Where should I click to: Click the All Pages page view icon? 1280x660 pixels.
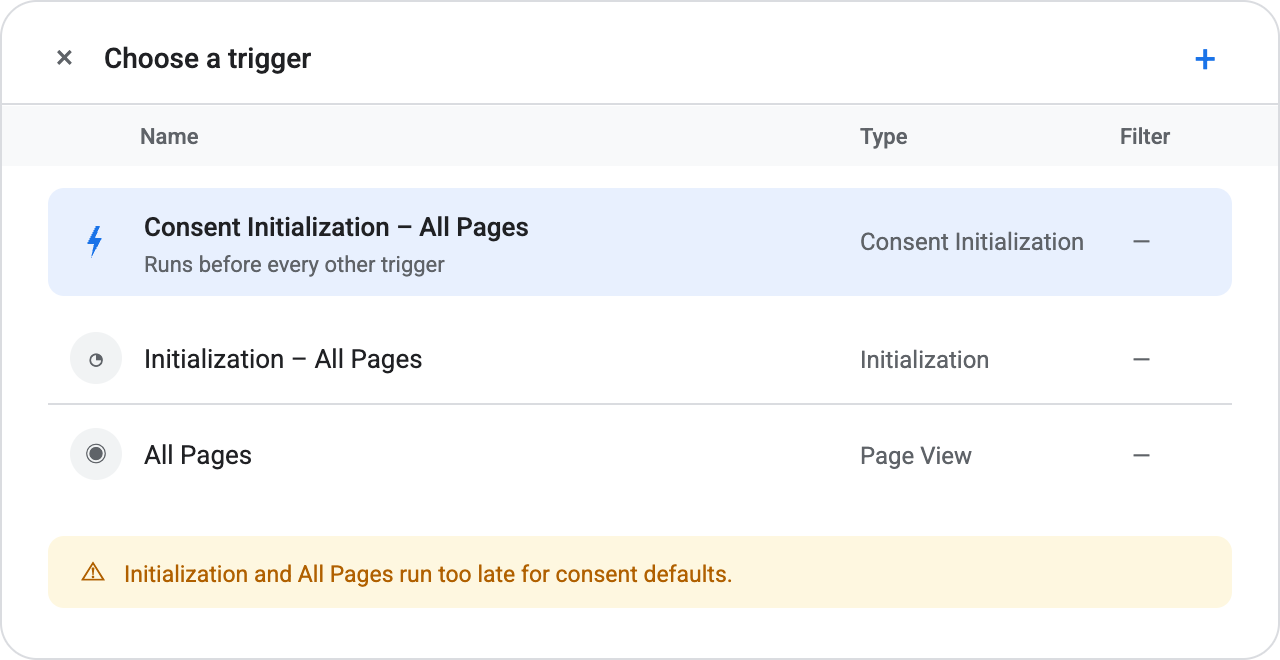96,454
